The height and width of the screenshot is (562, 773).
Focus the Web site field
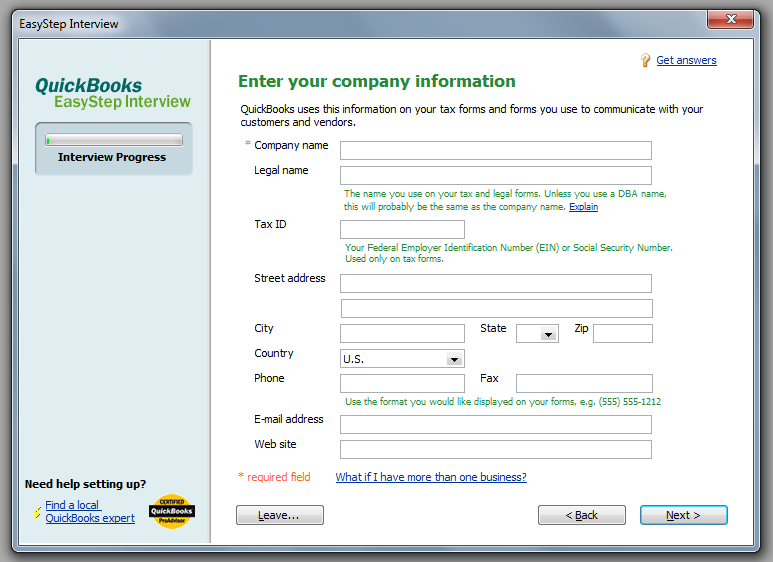coord(495,450)
